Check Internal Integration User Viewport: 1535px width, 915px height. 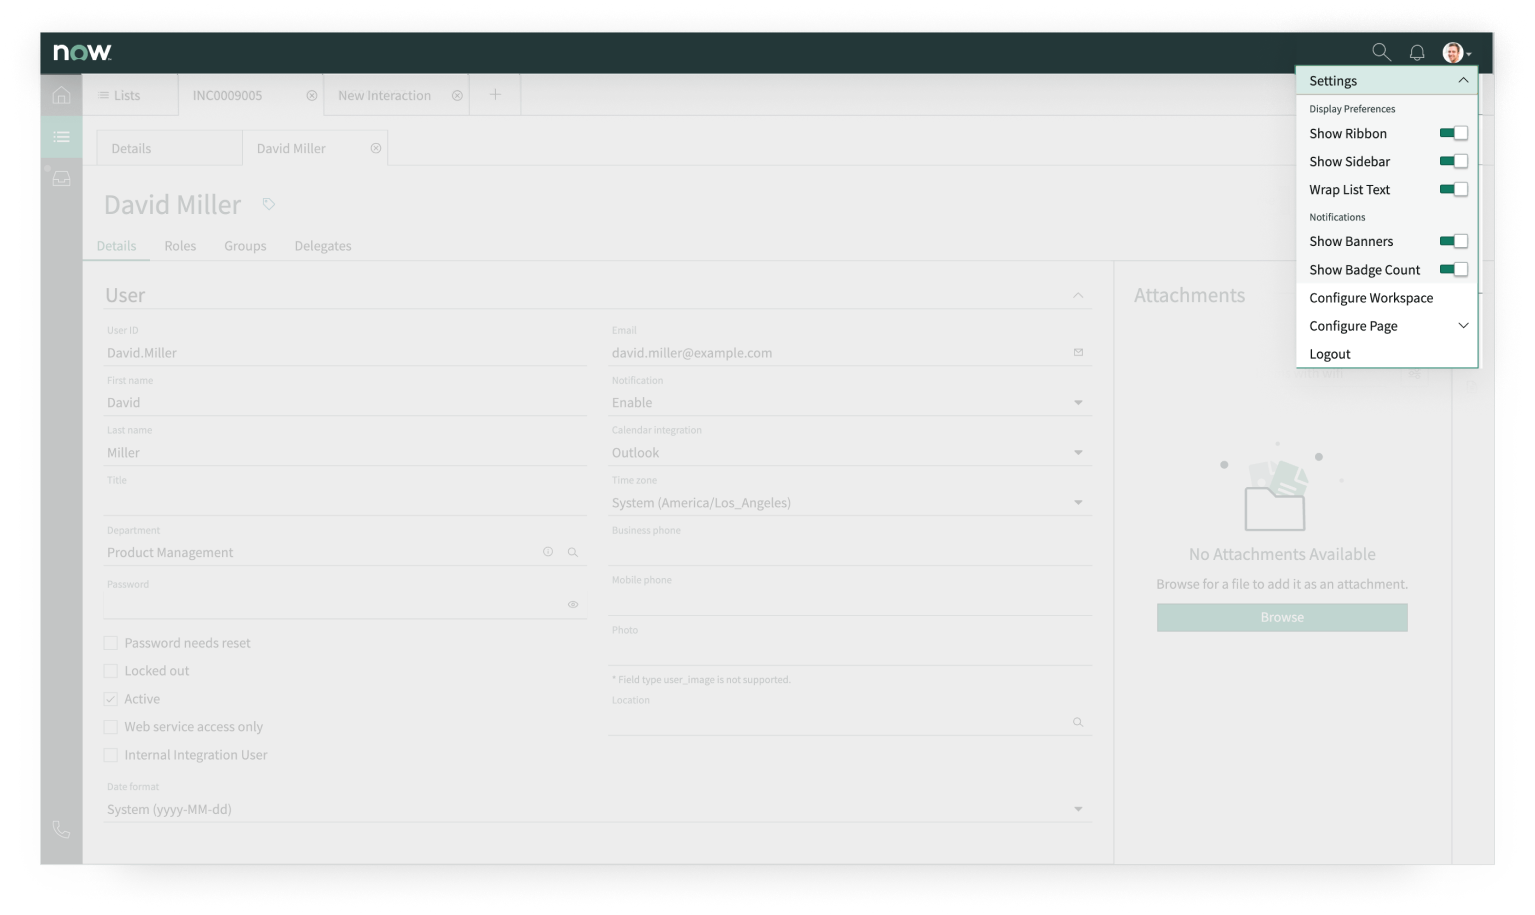[111, 755]
